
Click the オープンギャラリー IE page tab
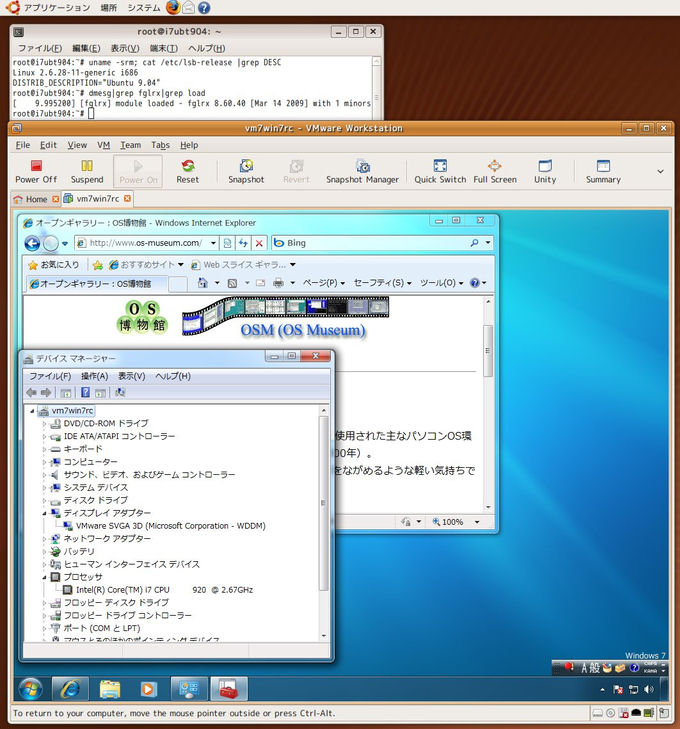coord(95,284)
